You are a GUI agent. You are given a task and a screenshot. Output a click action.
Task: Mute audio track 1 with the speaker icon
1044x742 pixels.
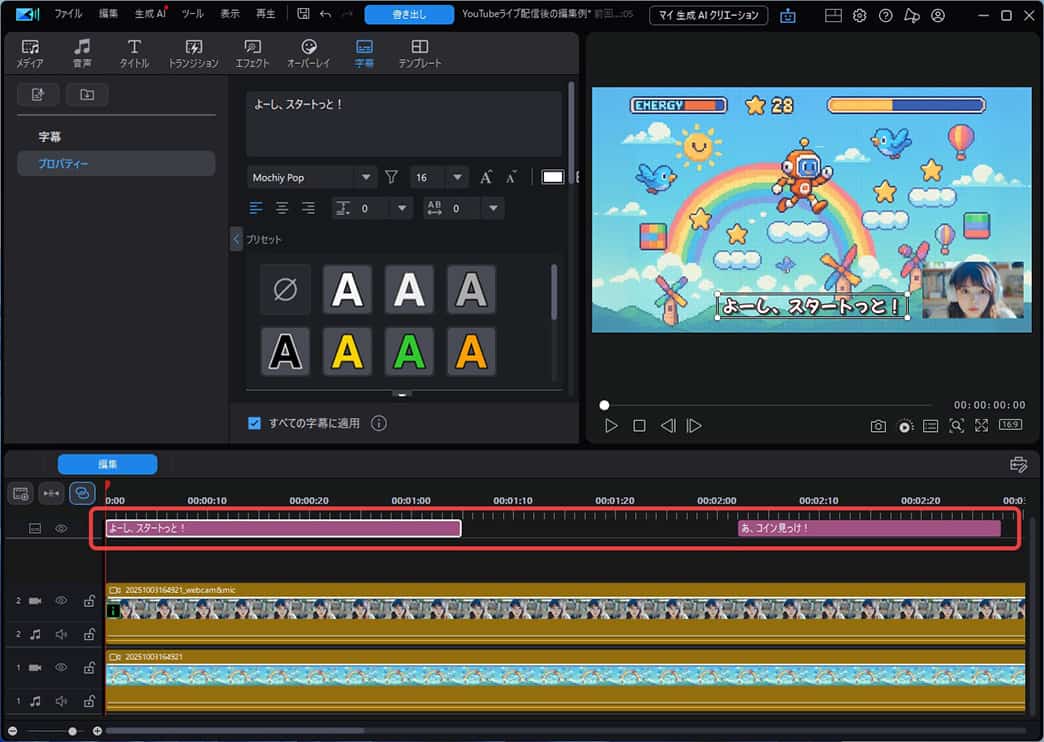(x=62, y=701)
